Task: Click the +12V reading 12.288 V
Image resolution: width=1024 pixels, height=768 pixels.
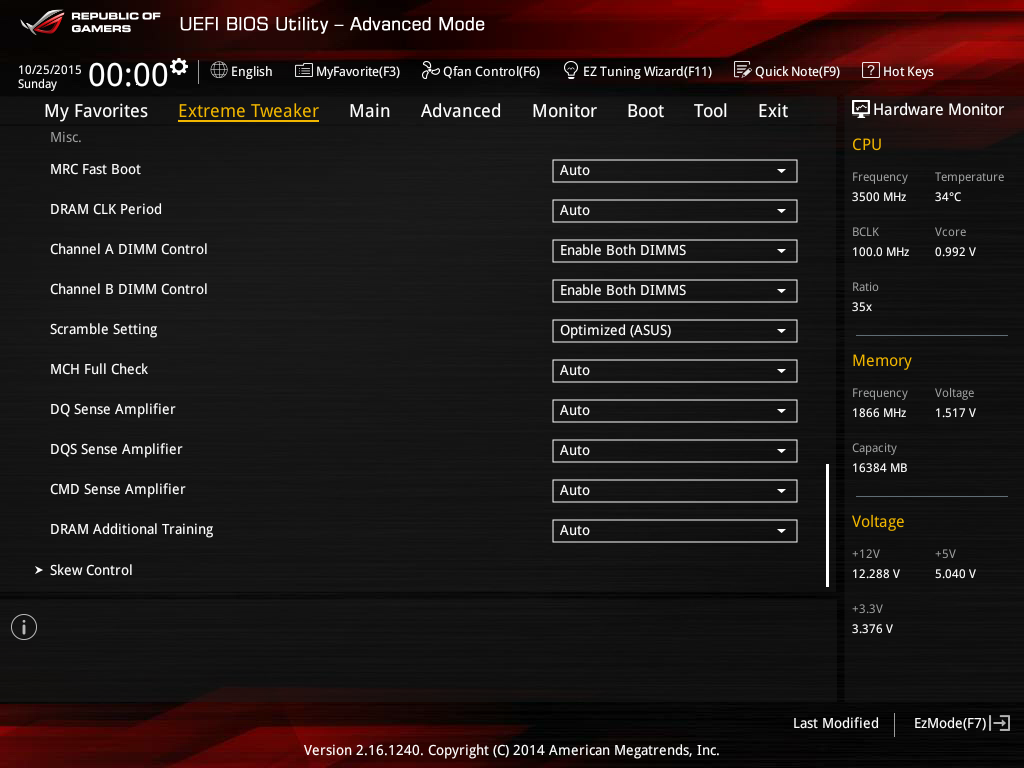Action: 876,573
